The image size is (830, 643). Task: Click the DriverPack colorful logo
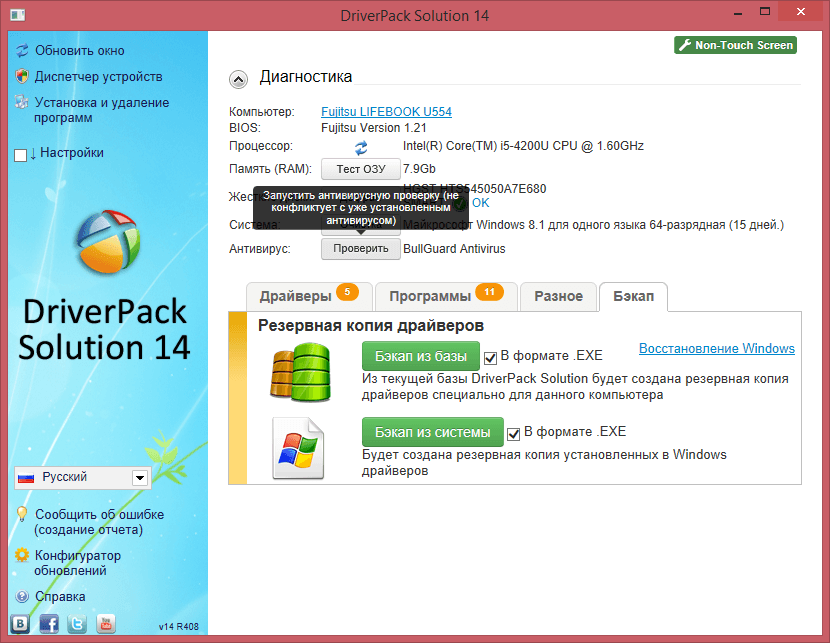point(108,241)
